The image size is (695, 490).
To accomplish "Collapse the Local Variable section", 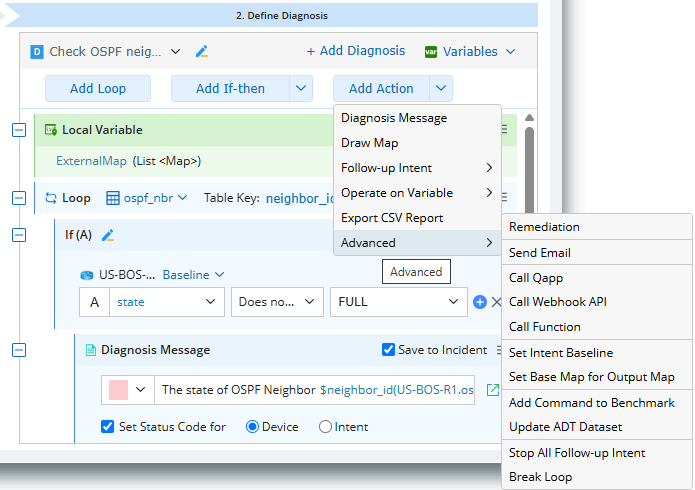I will pyautogui.click(x=18, y=130).
